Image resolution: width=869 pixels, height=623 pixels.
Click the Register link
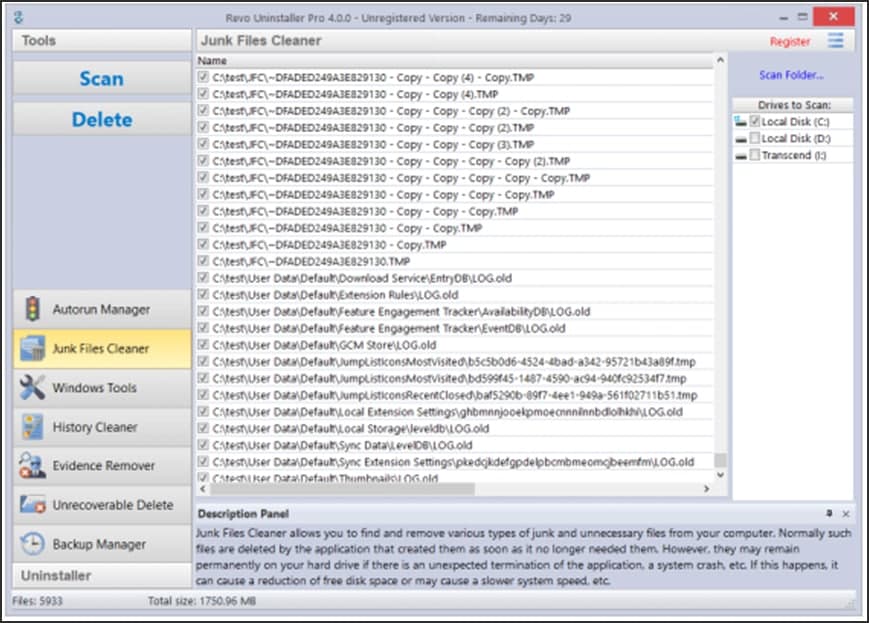coord(789,41)
